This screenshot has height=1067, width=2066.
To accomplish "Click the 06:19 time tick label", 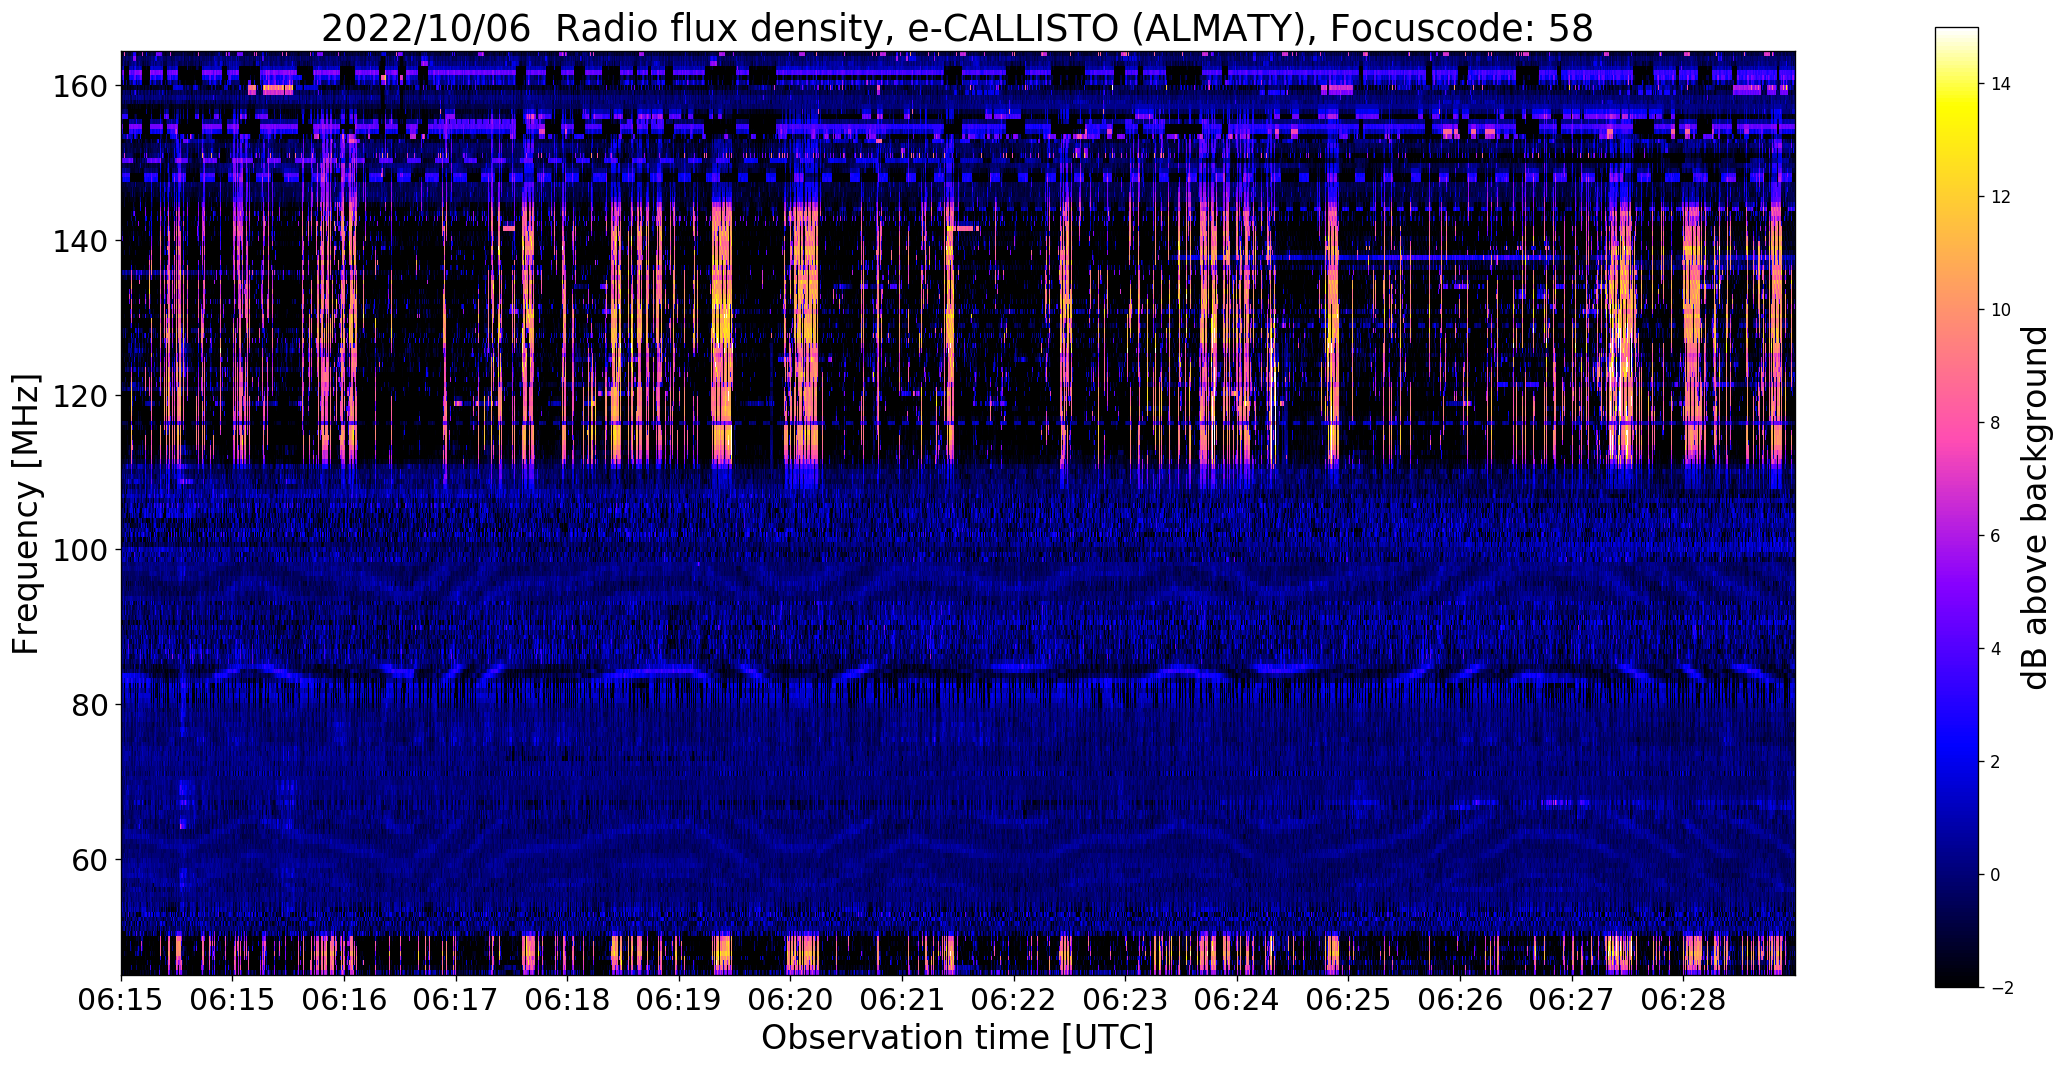I will pos(679,1000).
